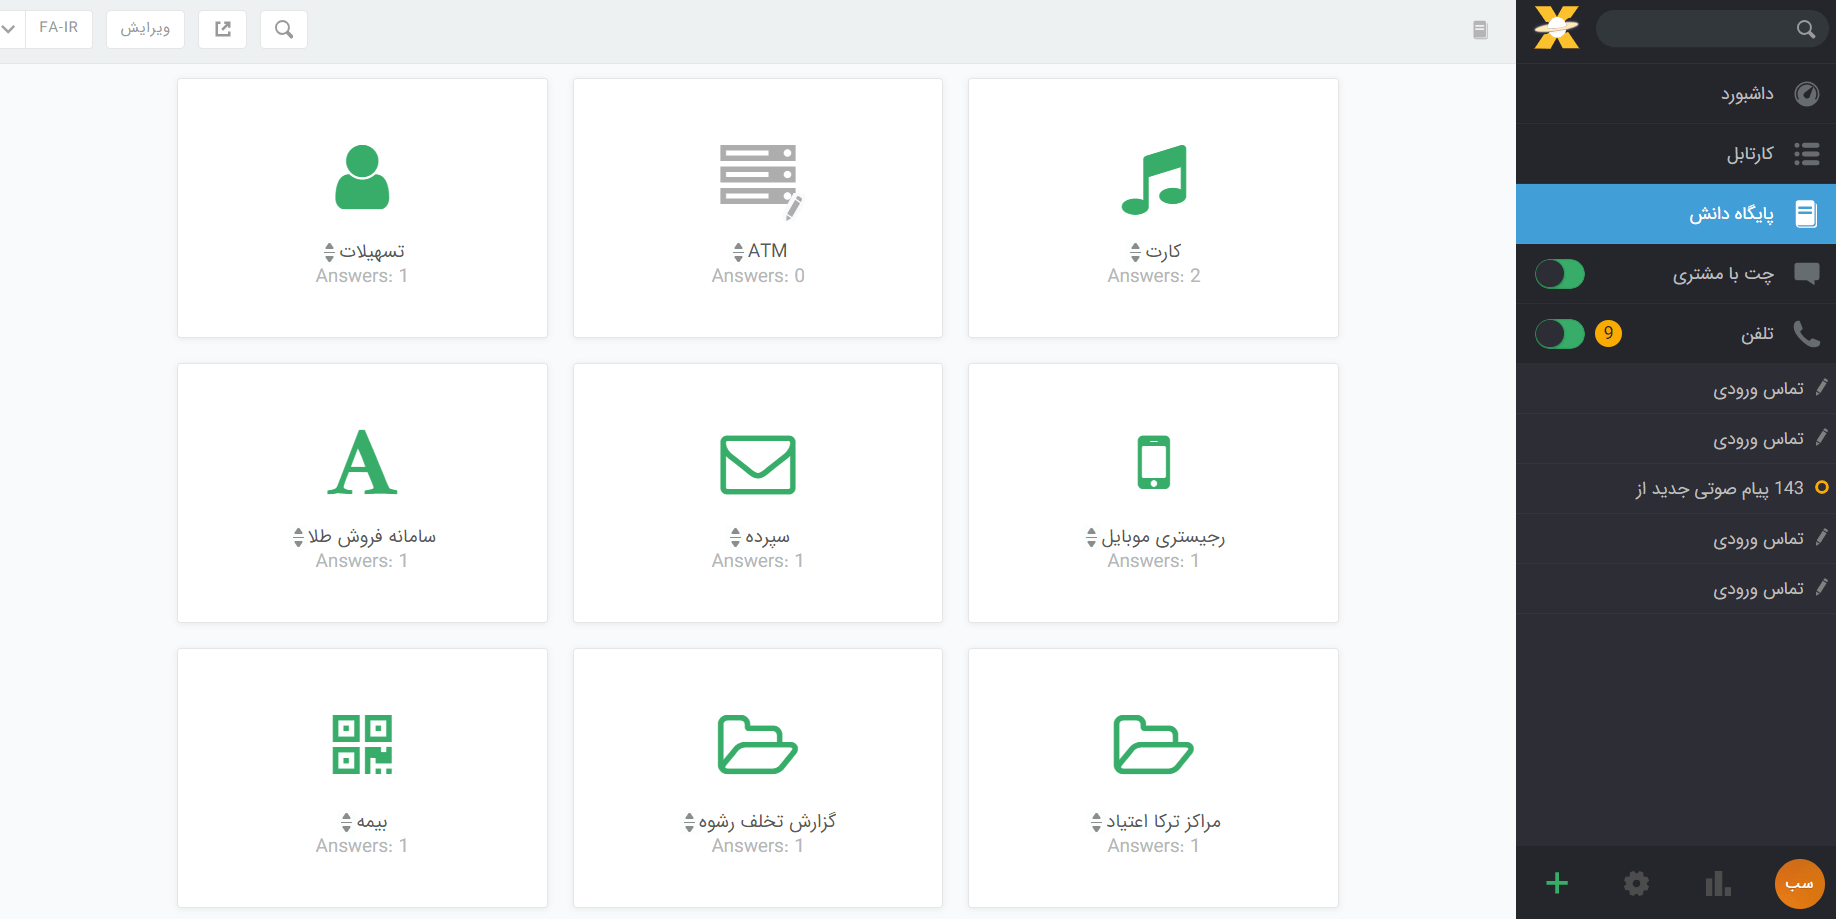Select پایگاه دانش menu item
Image resolution: width=1836 pixels, height=919 pixels.
coord(1676,214)
